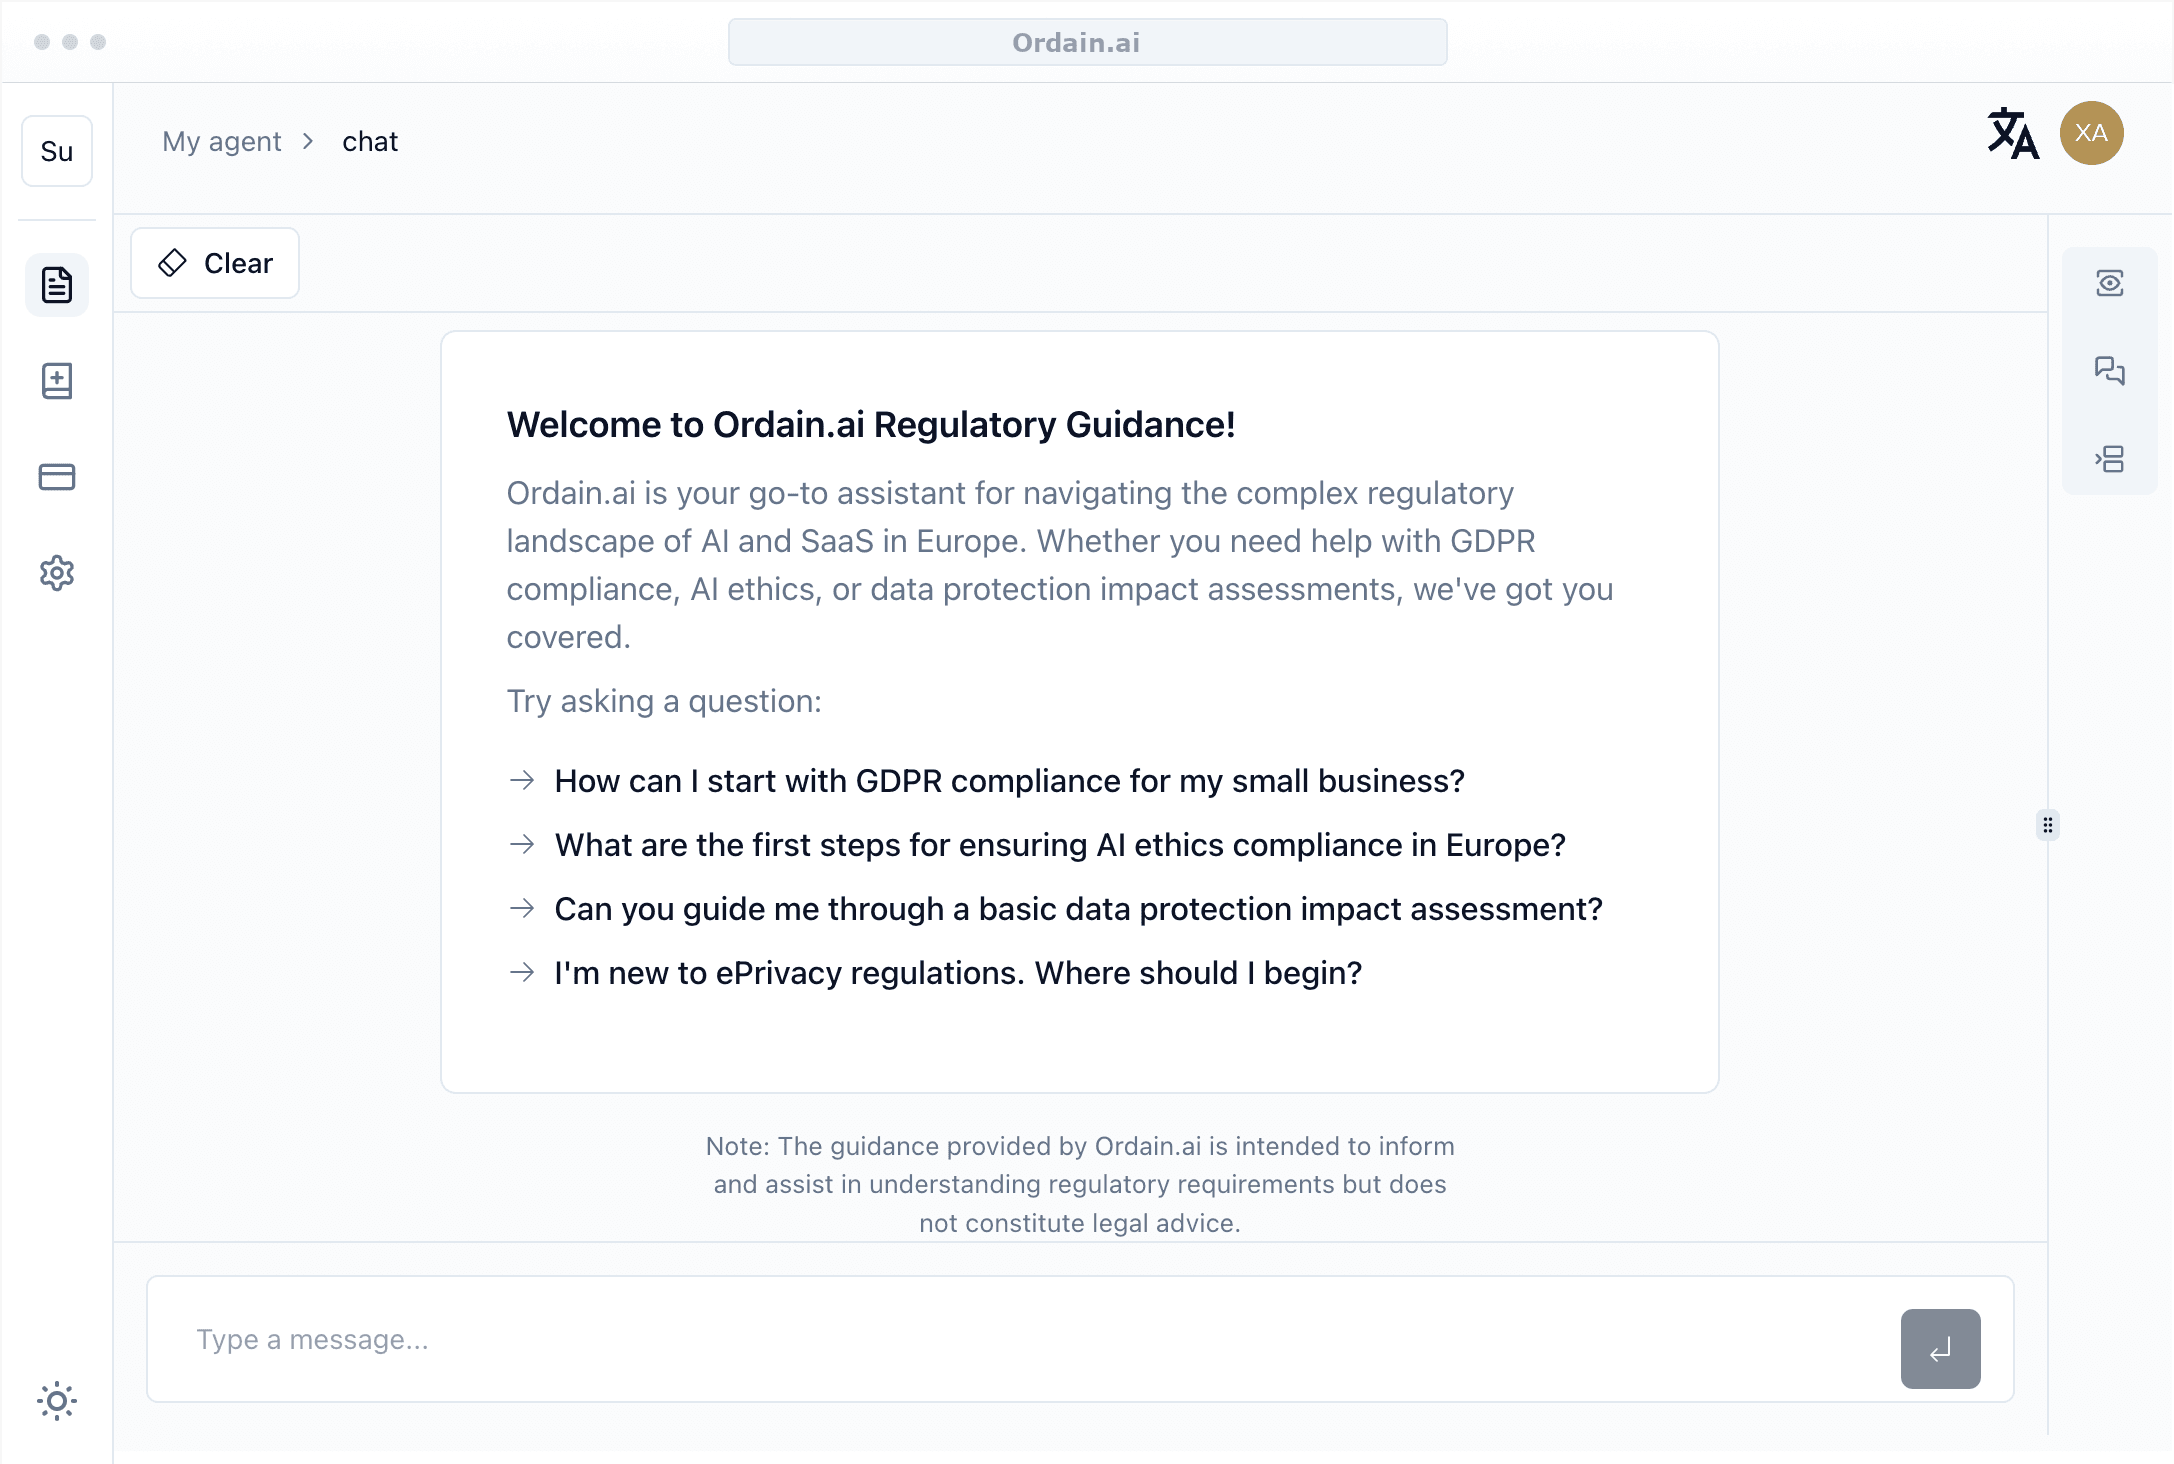Screen dimensions: 2174x1464
Task: Open the conversations panel icon
Action: pyautogui.click(x=2110, y=371)
